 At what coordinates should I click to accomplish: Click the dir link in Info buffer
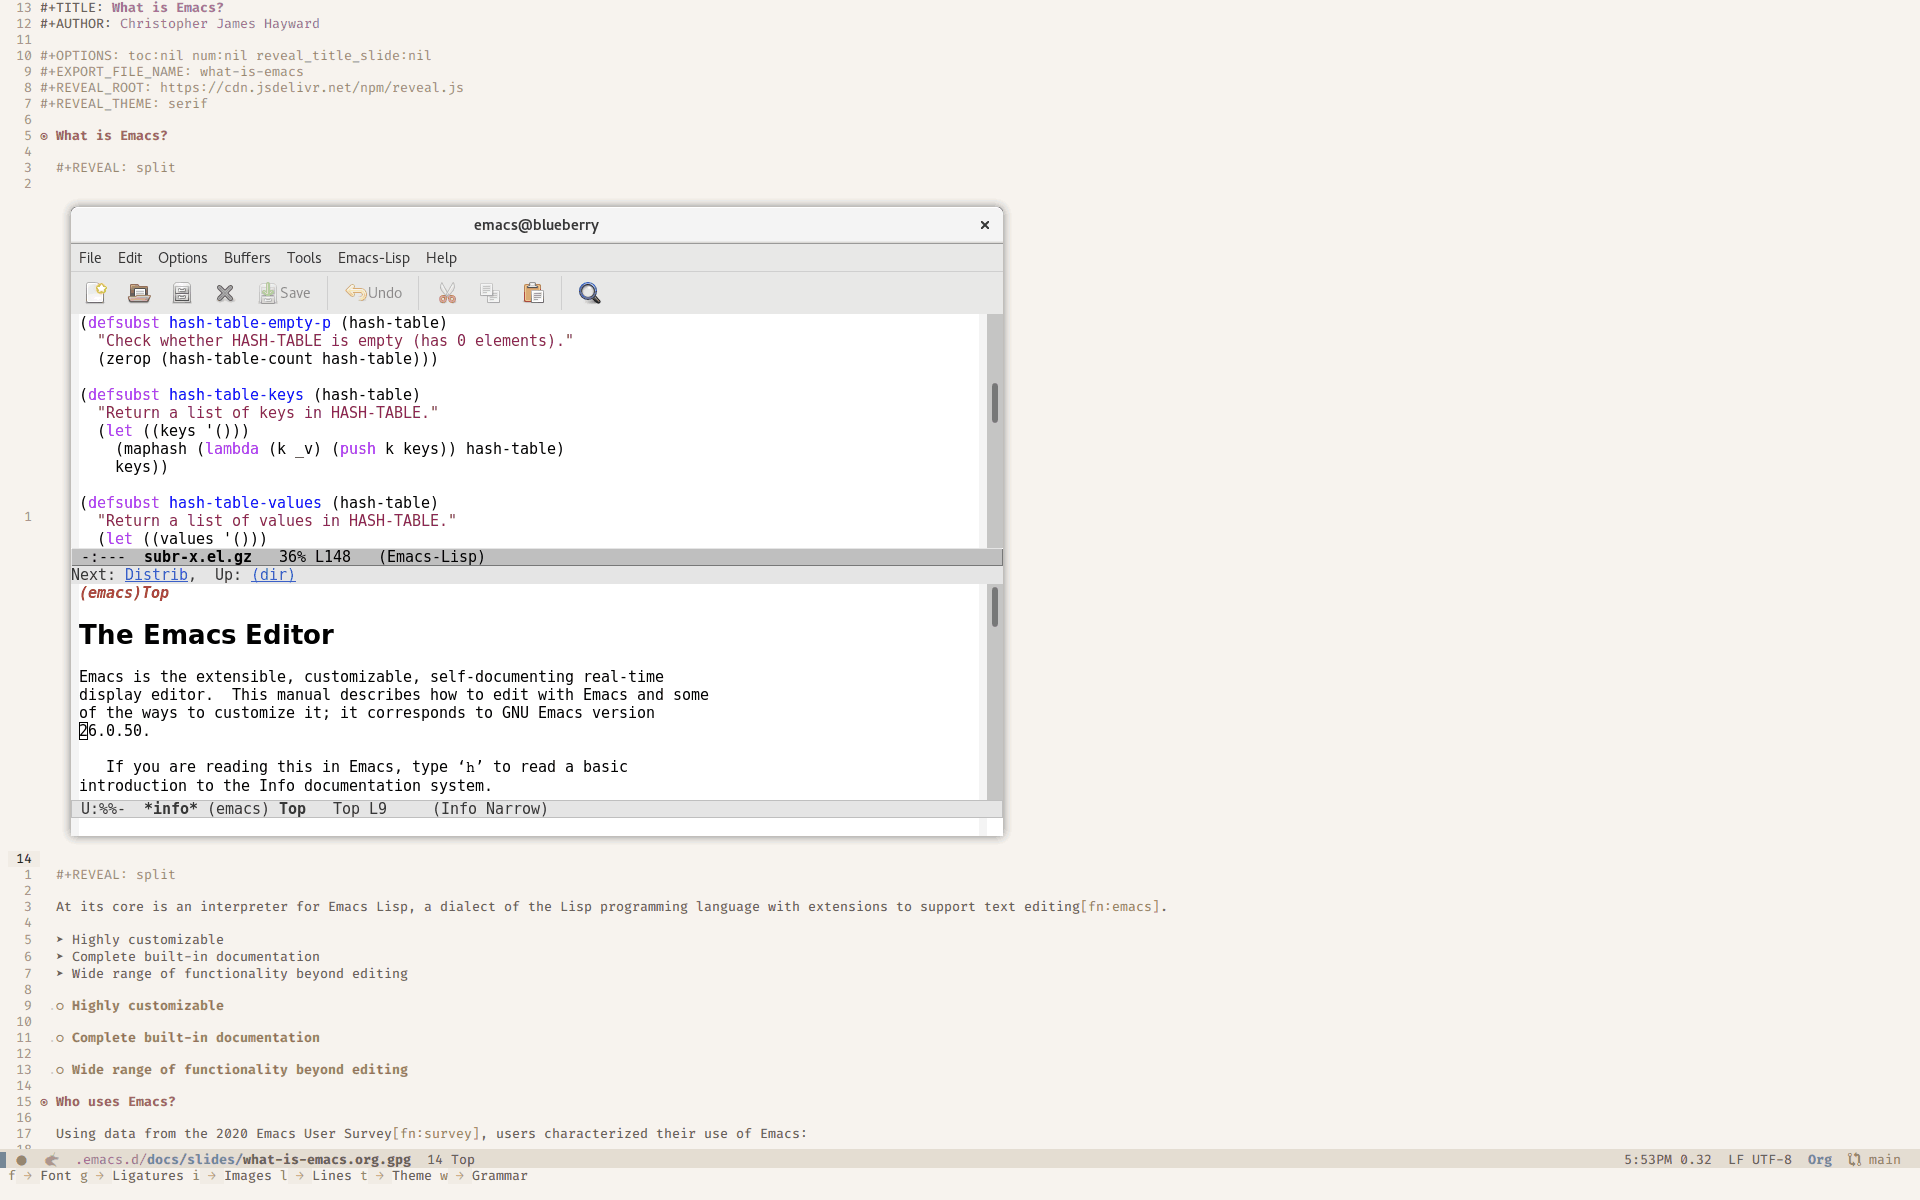point(271,575)
